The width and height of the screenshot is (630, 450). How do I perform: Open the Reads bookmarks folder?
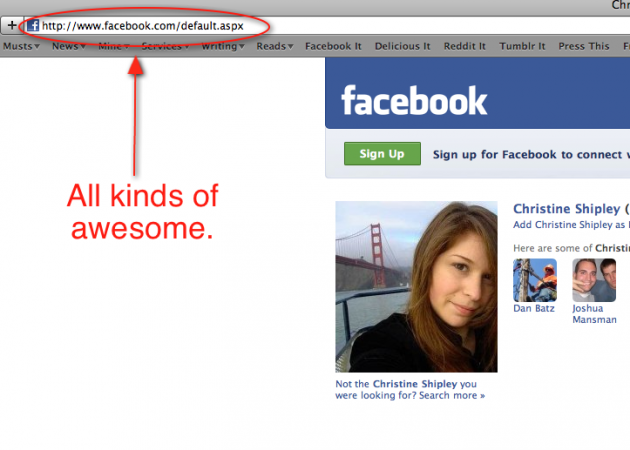(275, 46)
